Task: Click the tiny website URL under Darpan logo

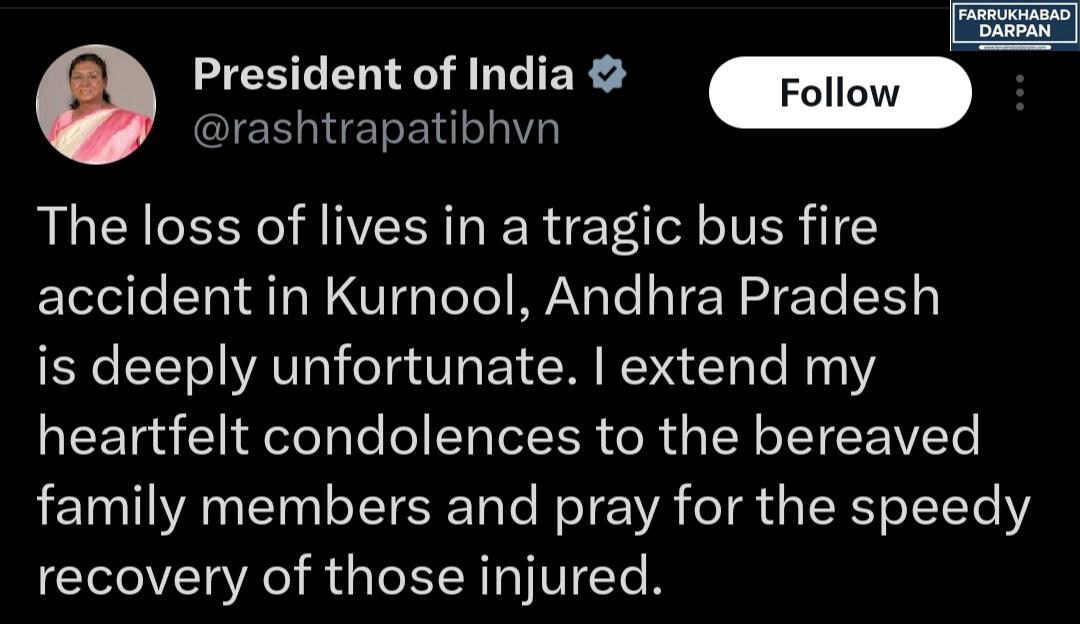Action: point(1013,46)
